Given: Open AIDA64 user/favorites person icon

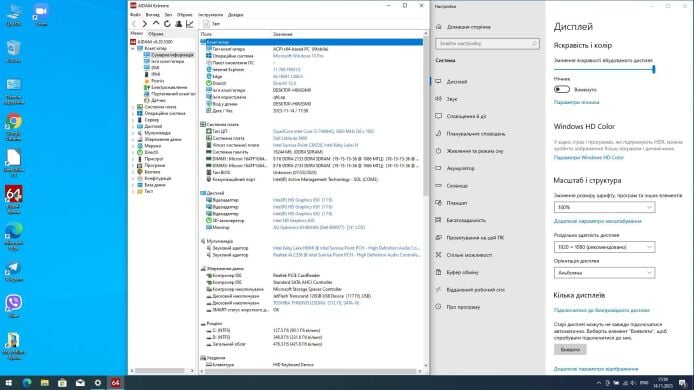Looking at the screenshot, I should click(x=179, y=24).
